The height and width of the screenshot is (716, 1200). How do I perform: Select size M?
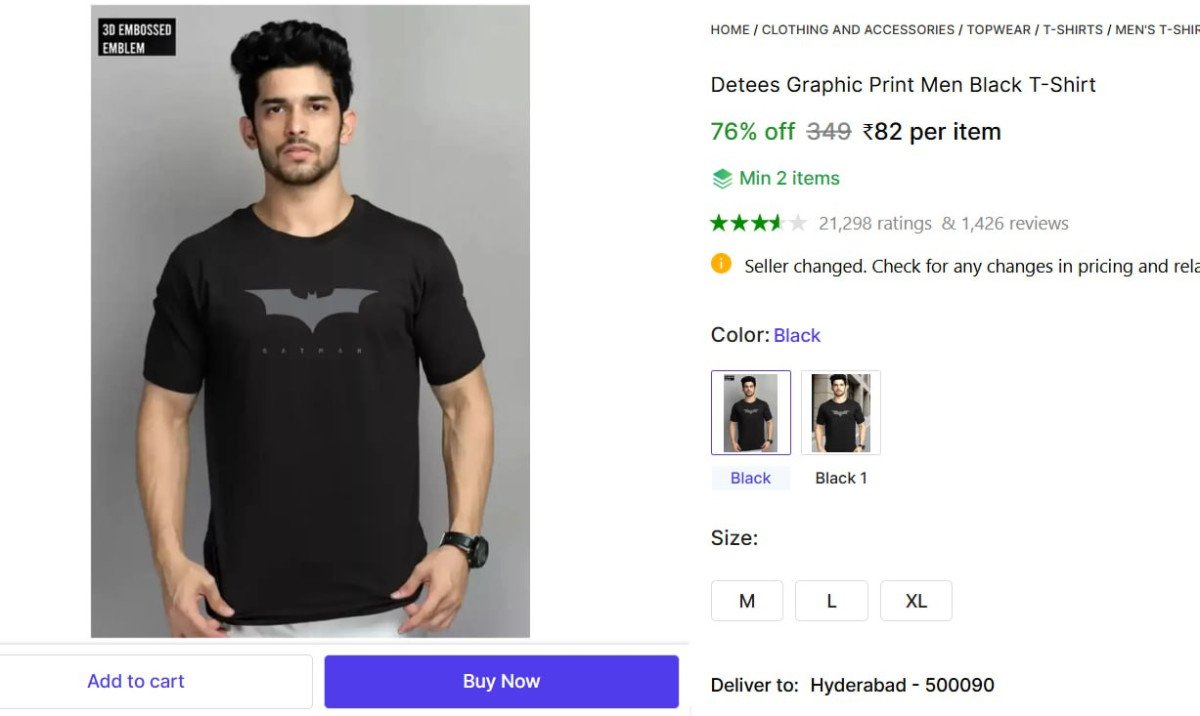tap(747, 601)
